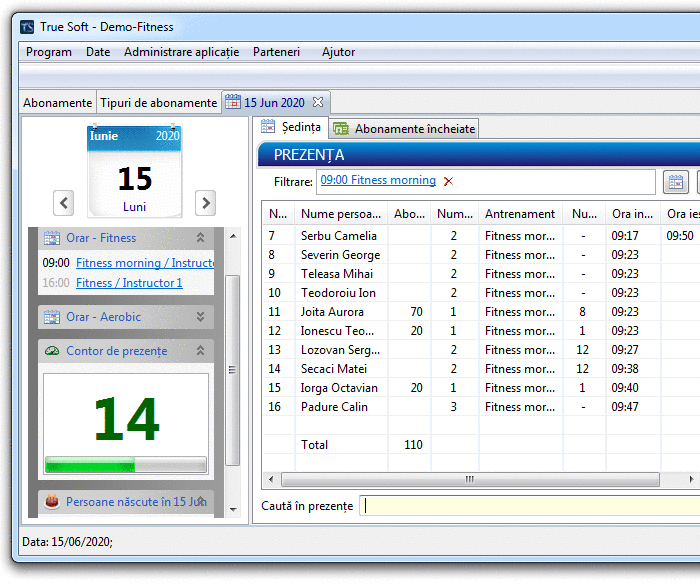
Task: Click the gauge icon beside Contor de prezențe
Action: pos(51,351)
